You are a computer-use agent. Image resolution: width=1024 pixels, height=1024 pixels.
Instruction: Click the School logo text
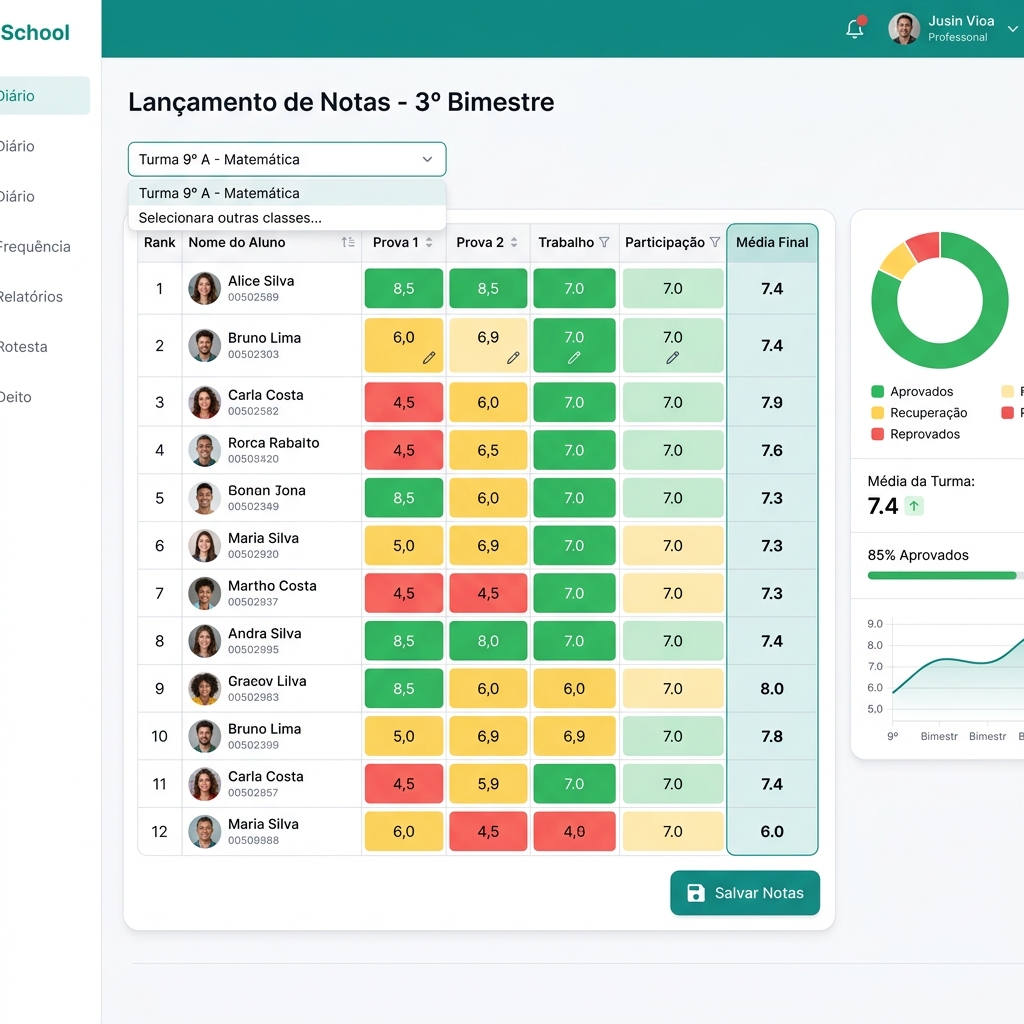pyautogui.click(x=35, y=33)
